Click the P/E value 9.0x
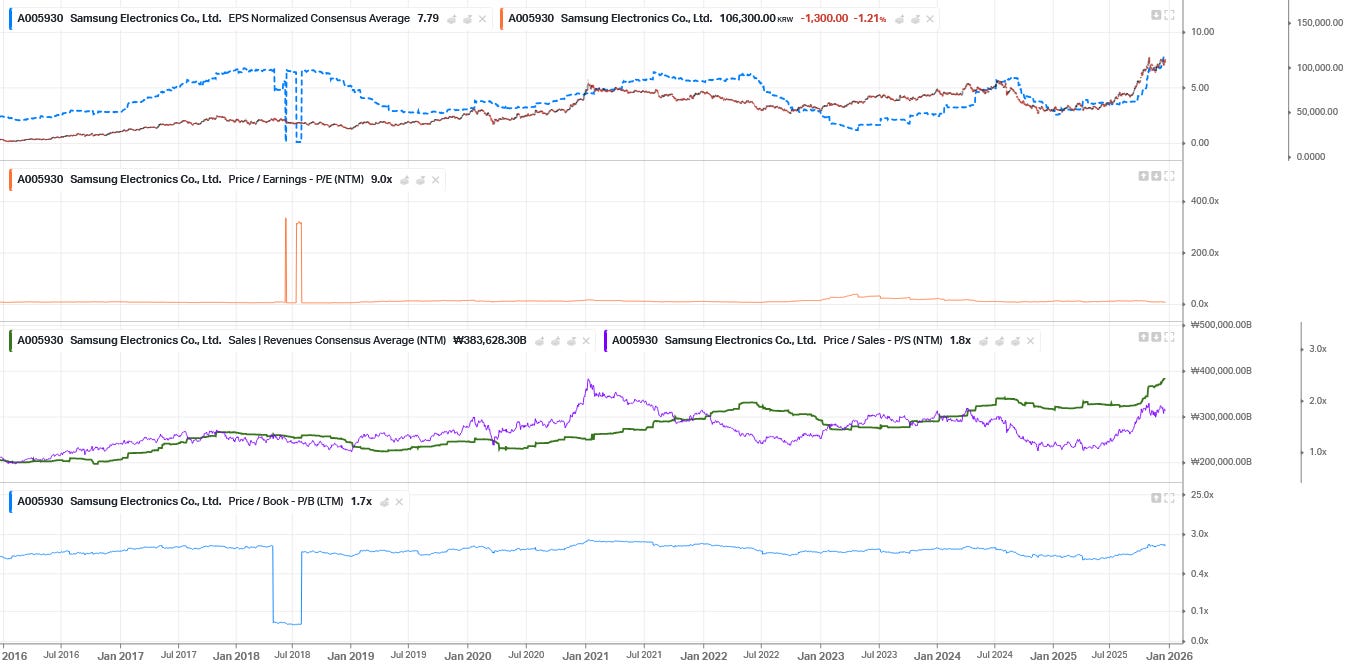 [381, 180]
